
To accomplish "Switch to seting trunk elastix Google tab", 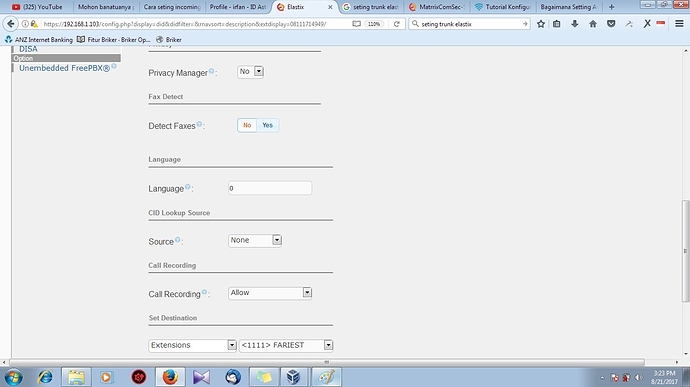I will [371, 7].
